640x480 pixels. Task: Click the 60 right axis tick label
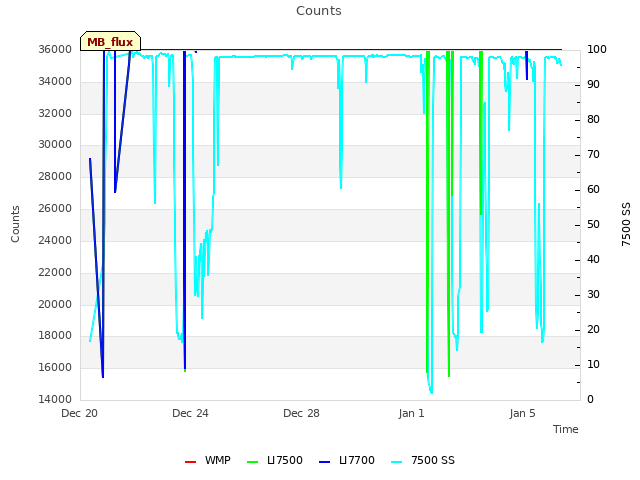(593, 189)
